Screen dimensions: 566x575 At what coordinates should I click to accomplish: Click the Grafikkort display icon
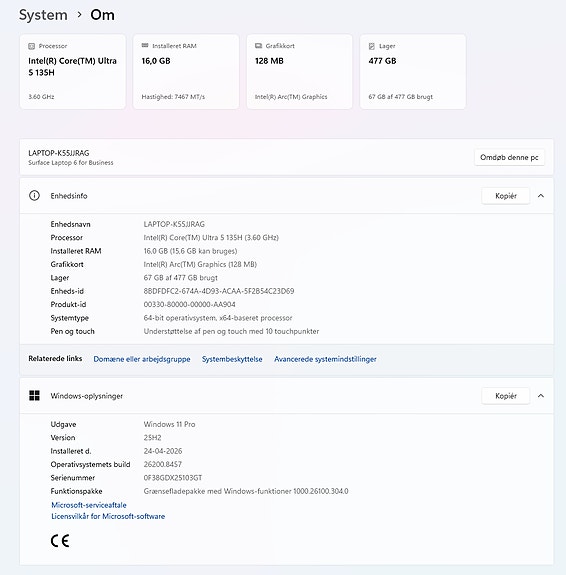click(x=258, y=46)
